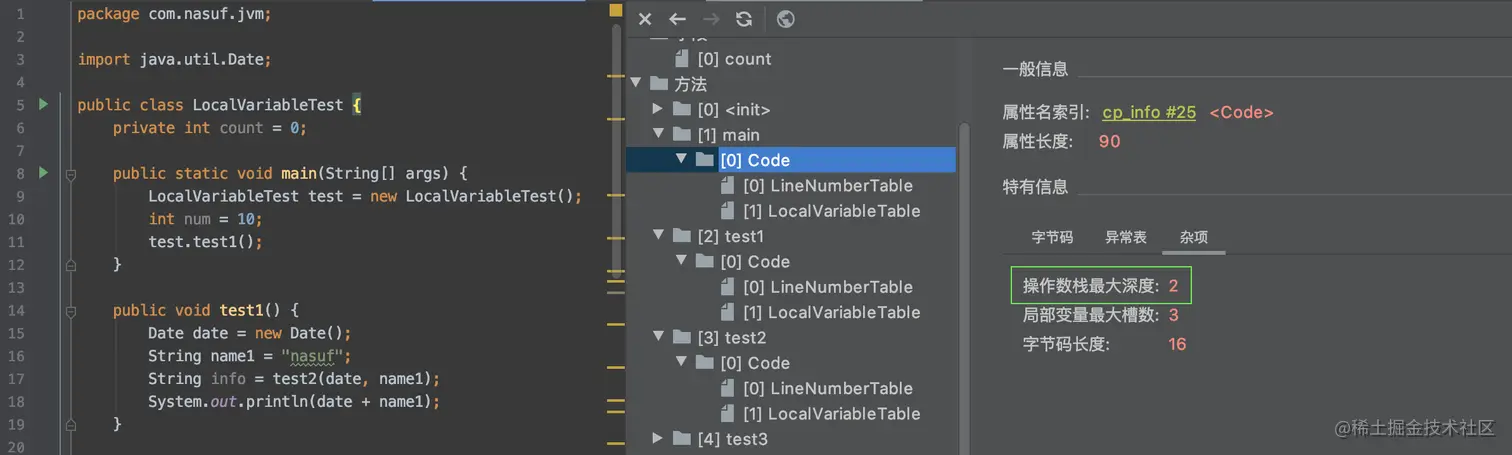The height and width of the screenshot is (455, 1512).
Task: Expand the [4] test3 method node
Action: [658, 439]
